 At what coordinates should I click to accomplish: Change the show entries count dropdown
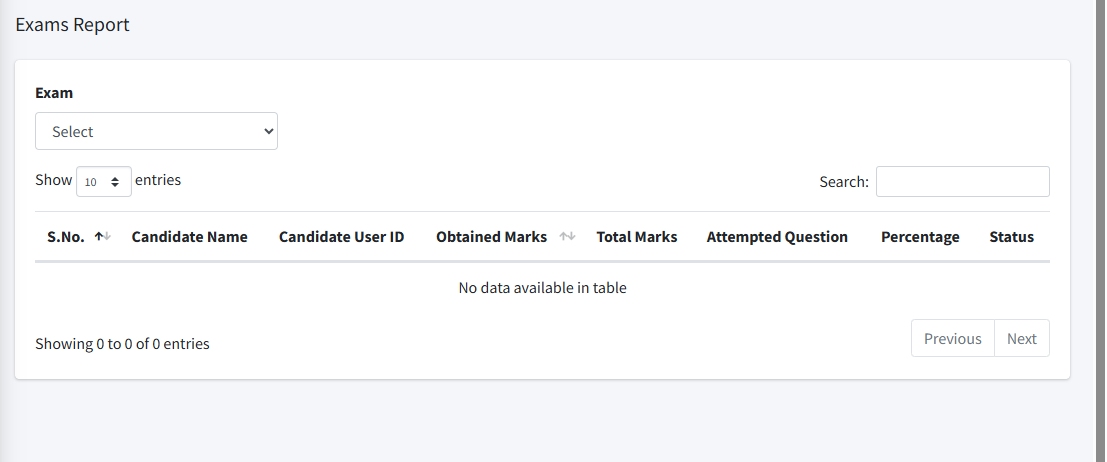[x=103, y=181]
